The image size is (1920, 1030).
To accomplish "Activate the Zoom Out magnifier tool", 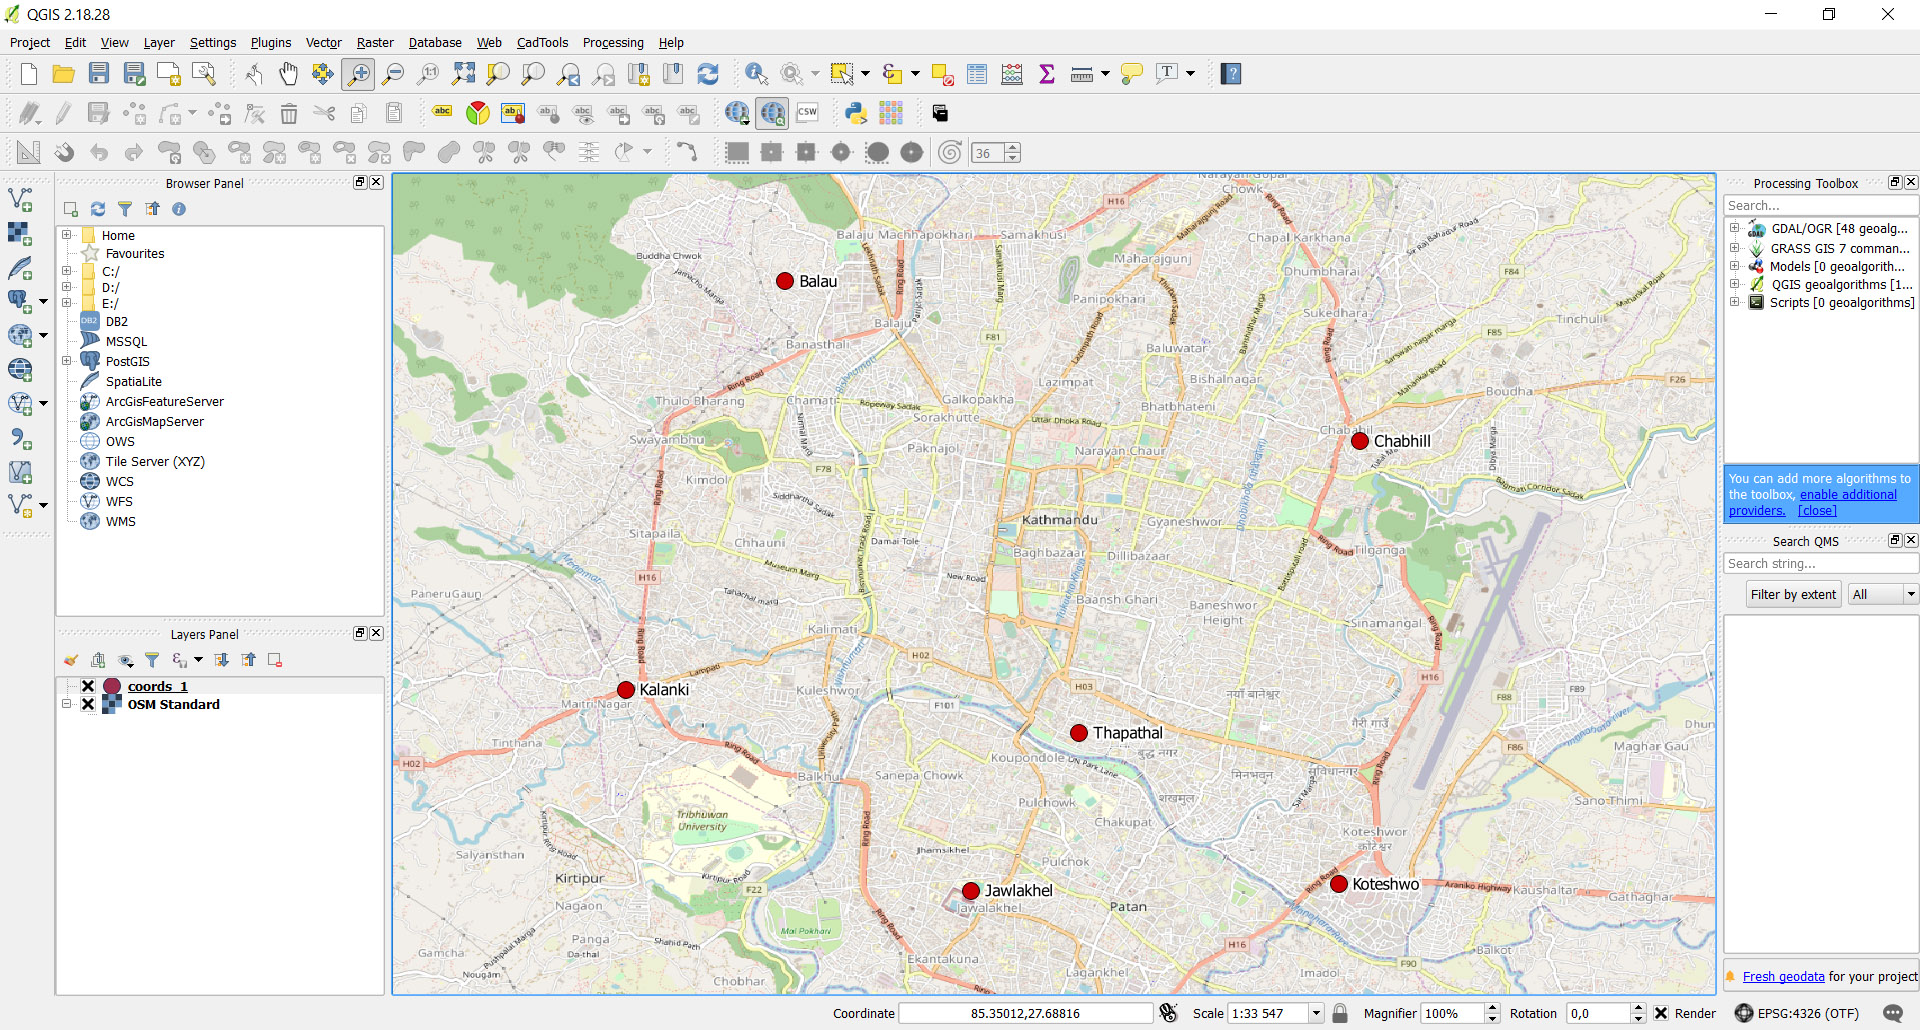I will coord(393,74).
